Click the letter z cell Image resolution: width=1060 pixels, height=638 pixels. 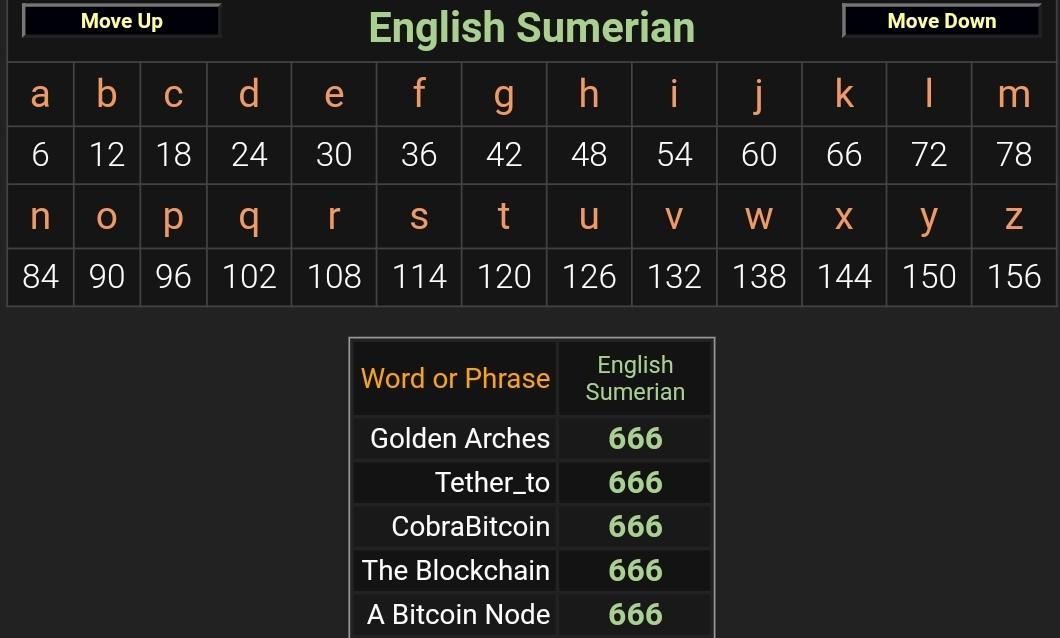point(1013,217)
